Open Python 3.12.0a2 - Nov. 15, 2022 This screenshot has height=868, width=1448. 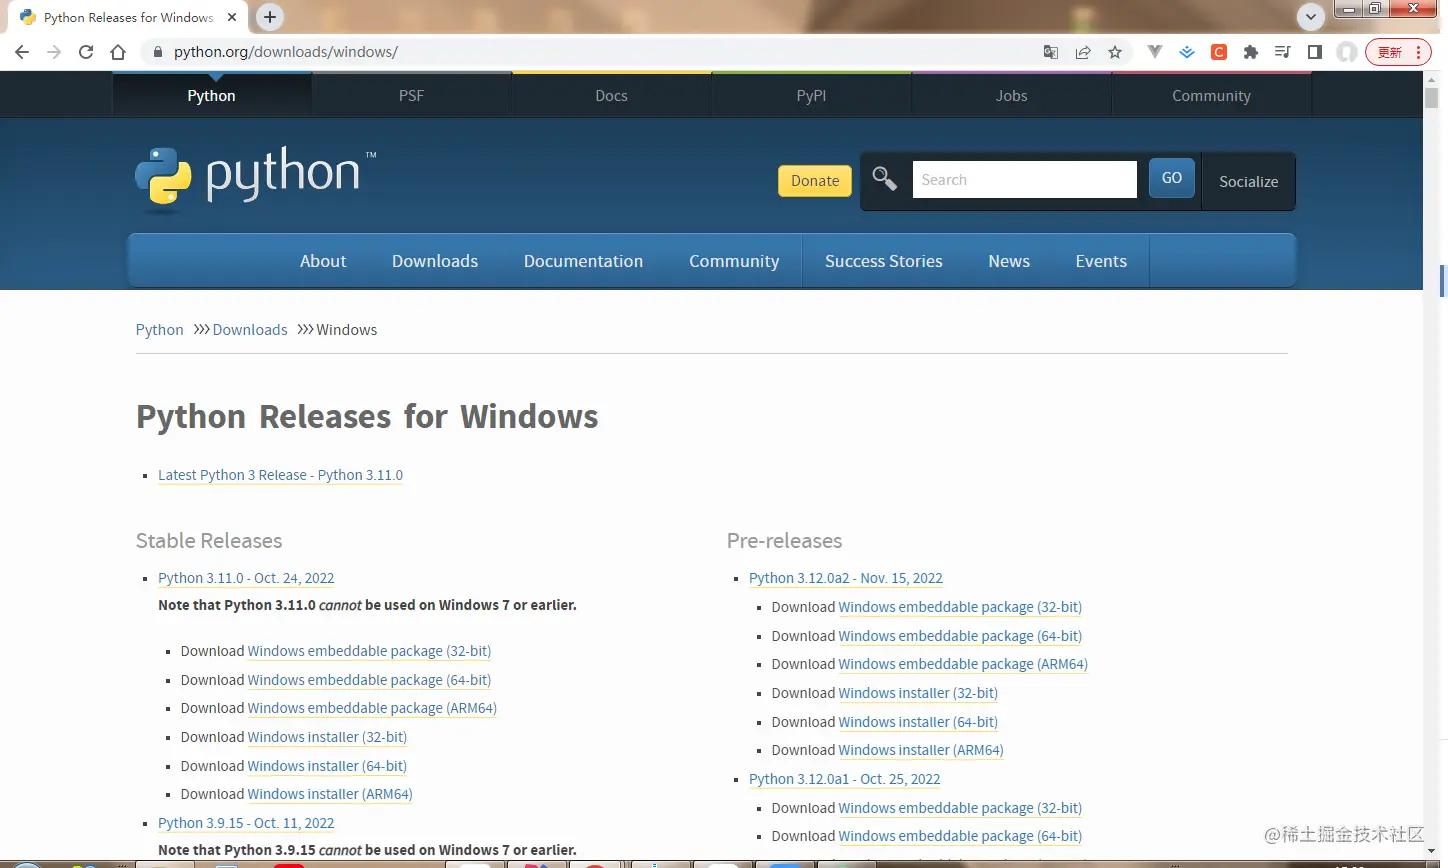click(846, 578)
